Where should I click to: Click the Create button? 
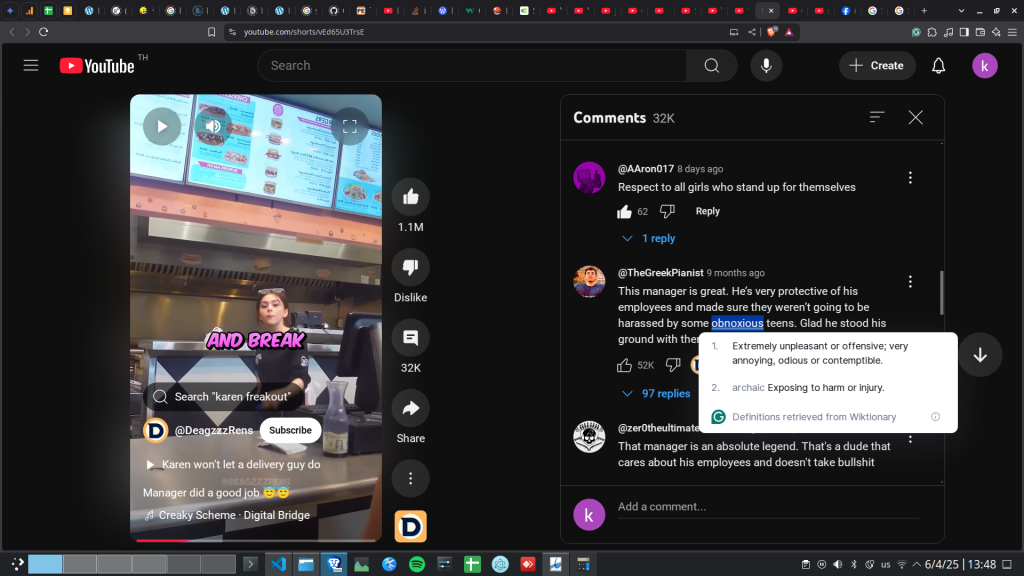[876, 65]
